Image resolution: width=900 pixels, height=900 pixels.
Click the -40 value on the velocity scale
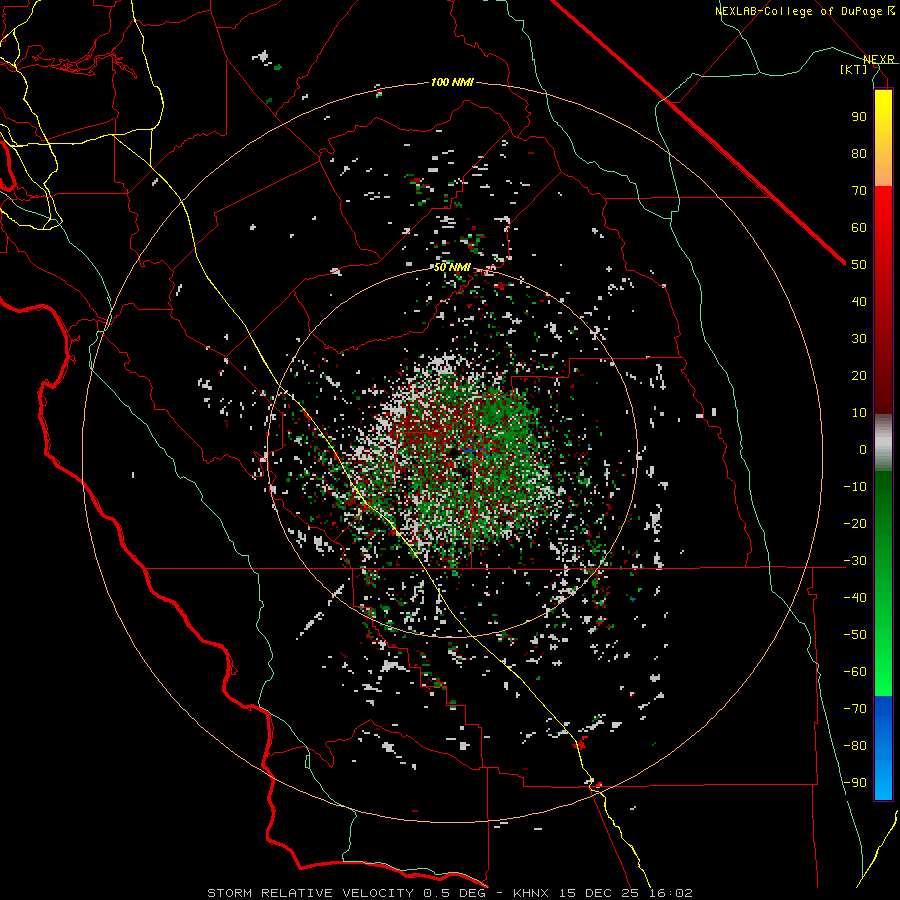tap(855, 598)
